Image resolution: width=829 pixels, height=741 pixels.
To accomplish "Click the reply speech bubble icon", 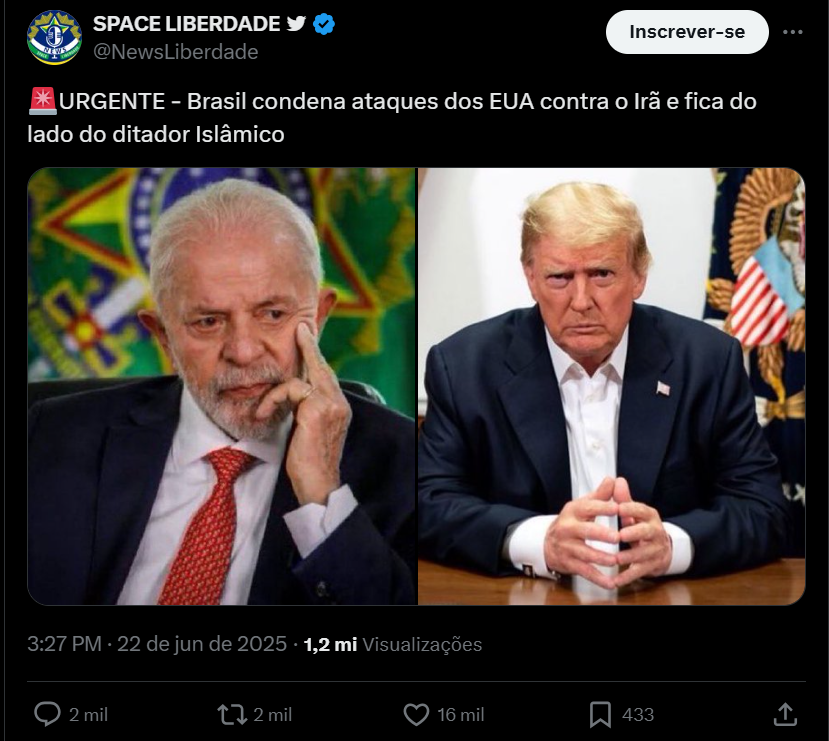I will 47,715.
